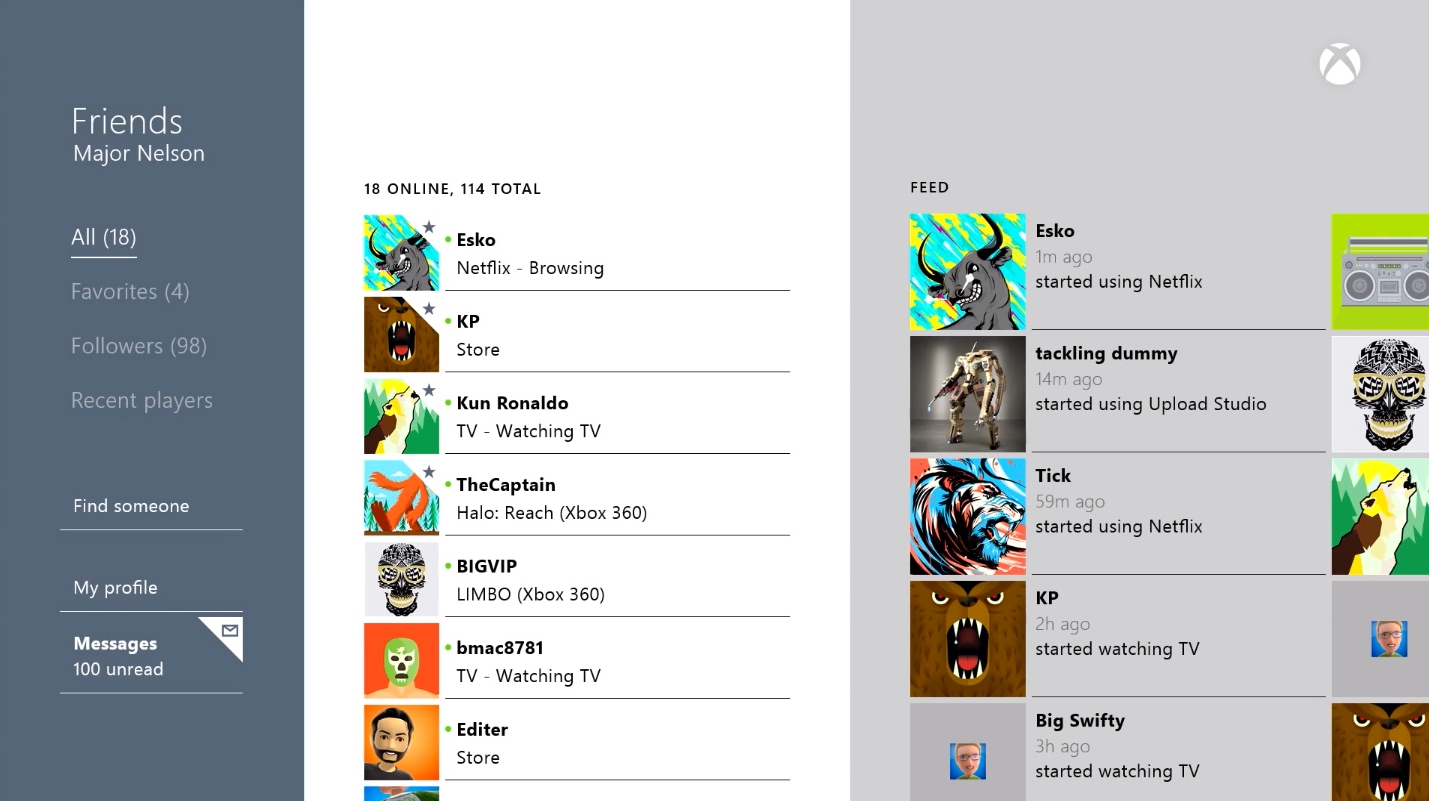Open Tick's started using Netflix feed entry
Screen dimensions: 1429x801
1118,516
